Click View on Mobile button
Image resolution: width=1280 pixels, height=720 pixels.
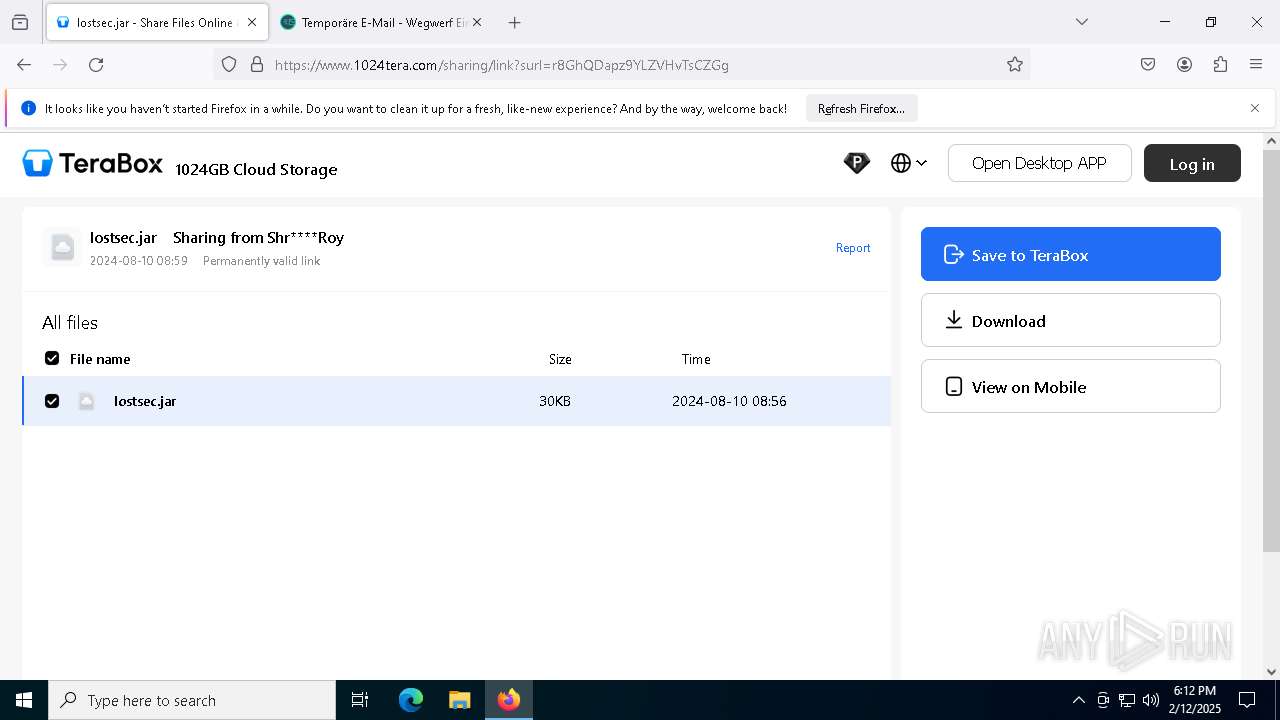pos(1071,386)
